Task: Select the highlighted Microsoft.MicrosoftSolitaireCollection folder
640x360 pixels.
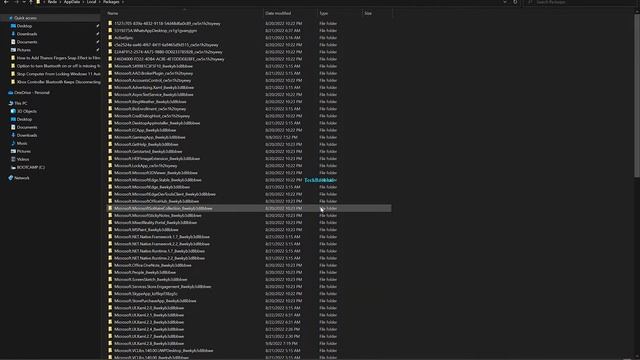Action: pos(249,209)
